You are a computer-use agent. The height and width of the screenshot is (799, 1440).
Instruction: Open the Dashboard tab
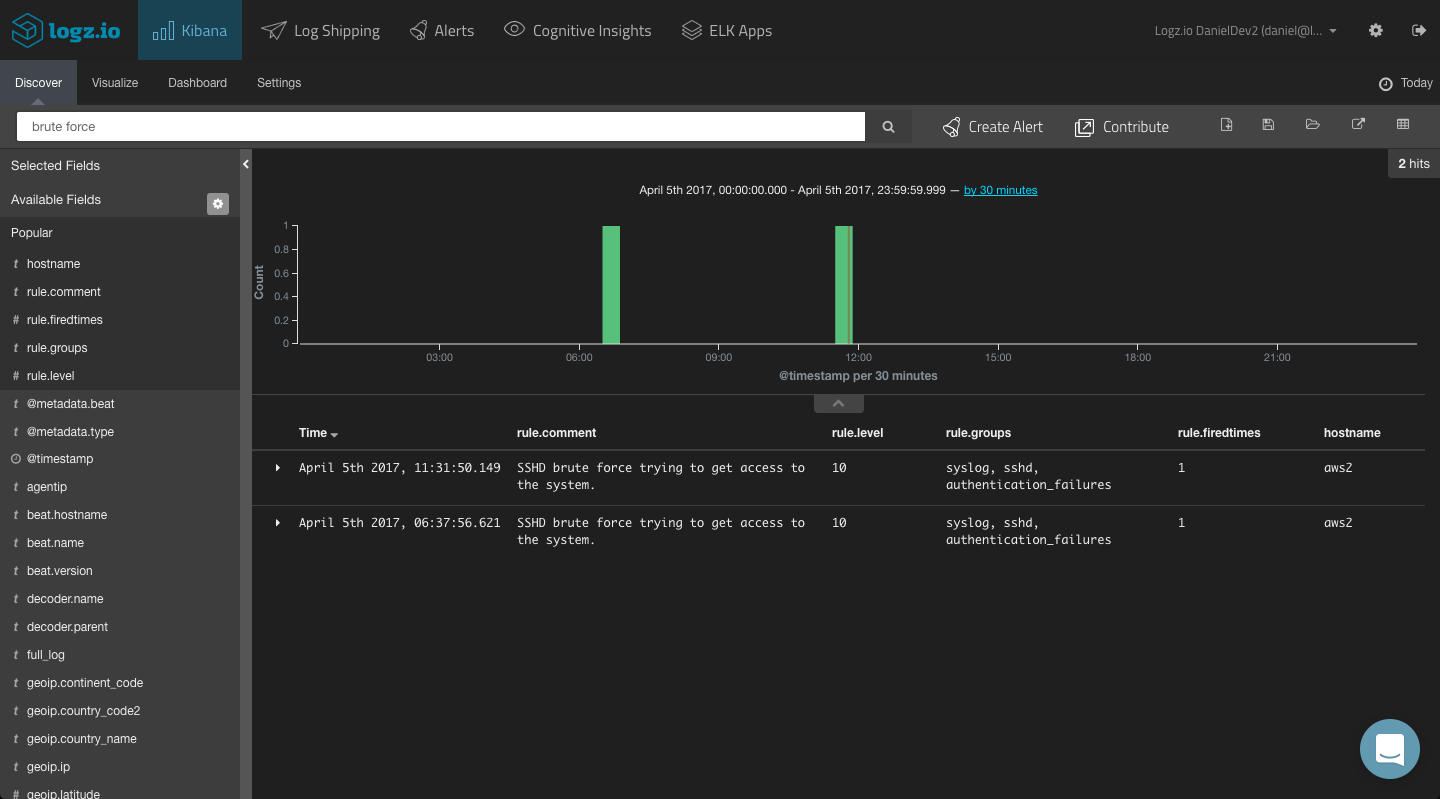tap(198, 83)
